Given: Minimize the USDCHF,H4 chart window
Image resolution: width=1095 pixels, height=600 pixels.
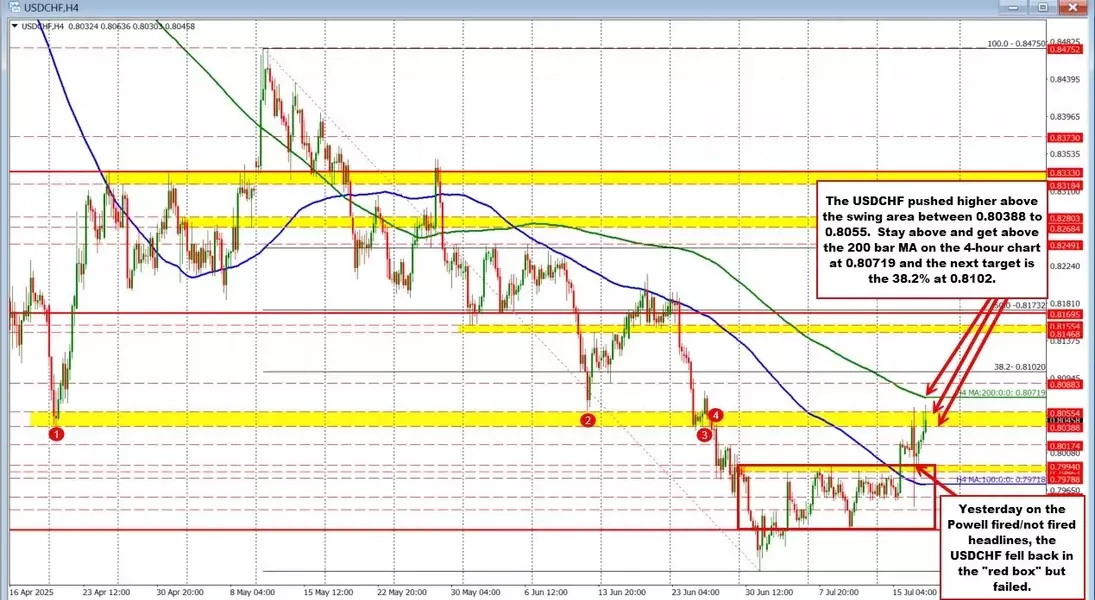Looking at the screenshot, I should [1012, 8].
